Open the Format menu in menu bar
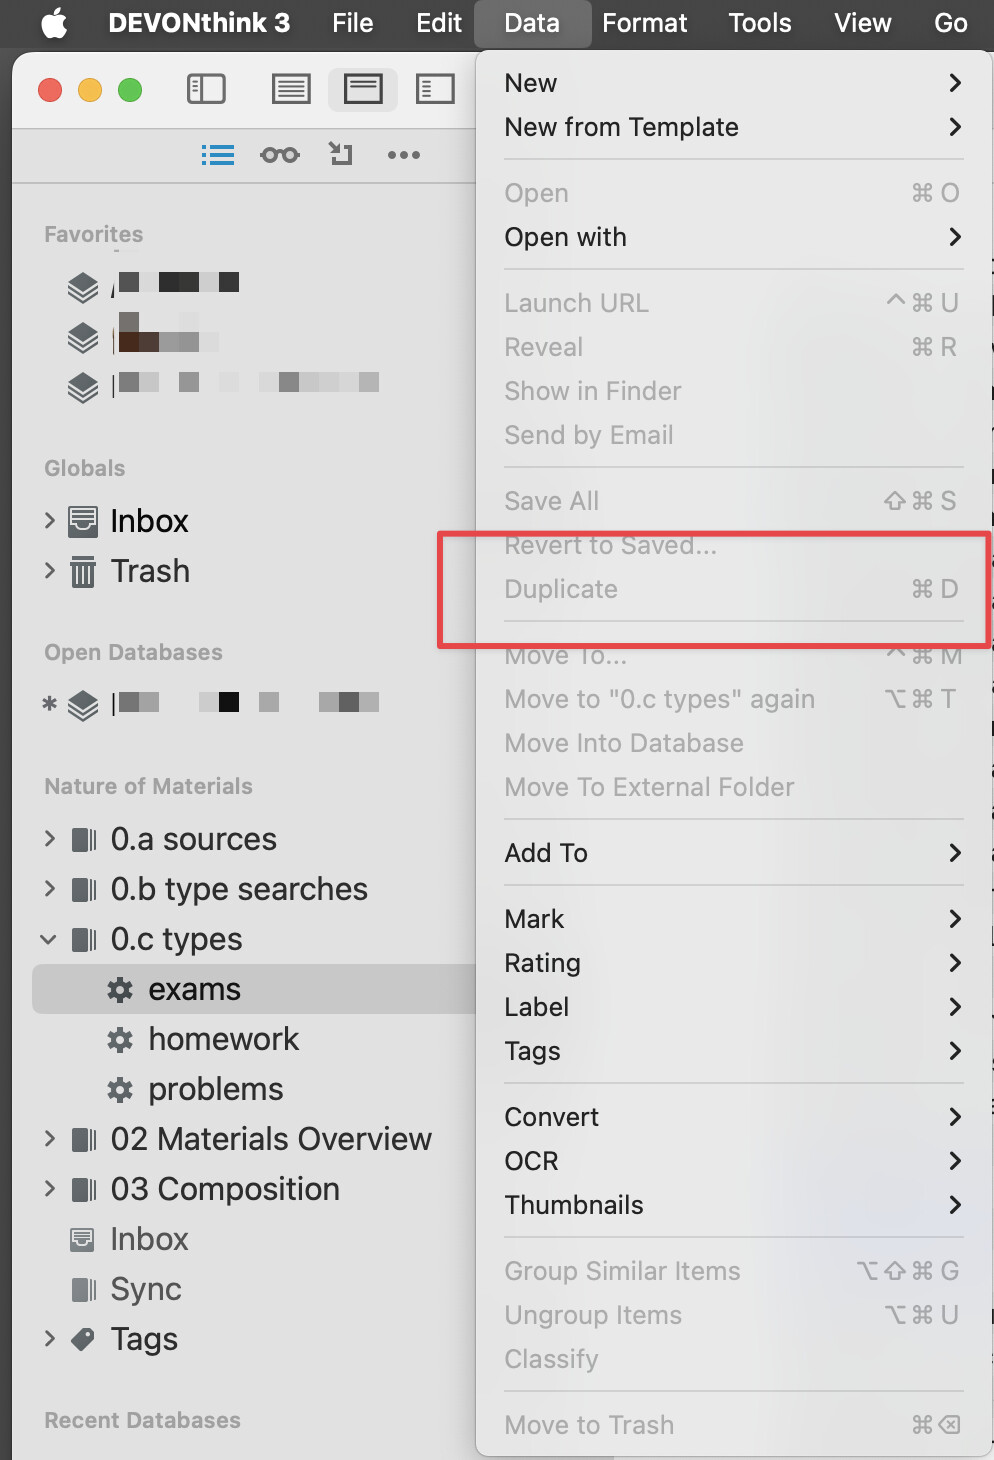994x1460 pixels. 644,23
